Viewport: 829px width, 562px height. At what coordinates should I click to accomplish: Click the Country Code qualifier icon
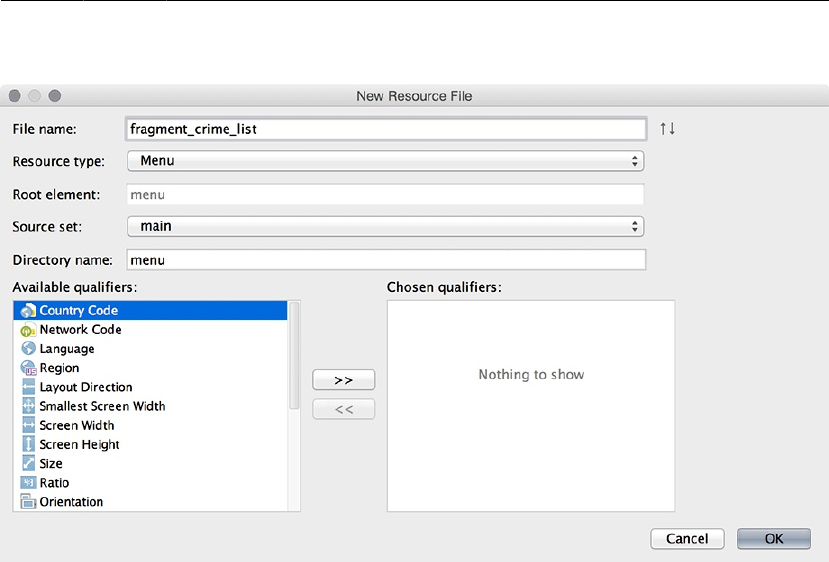(28, 310)
